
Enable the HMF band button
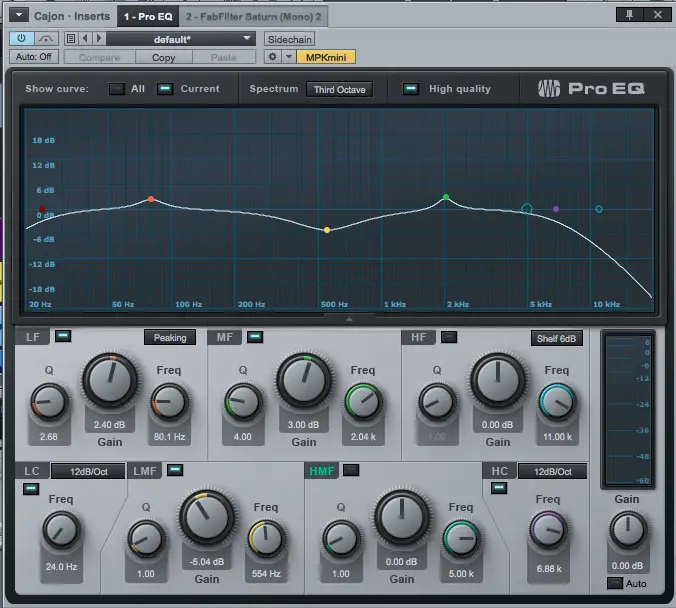coord(351,470)
